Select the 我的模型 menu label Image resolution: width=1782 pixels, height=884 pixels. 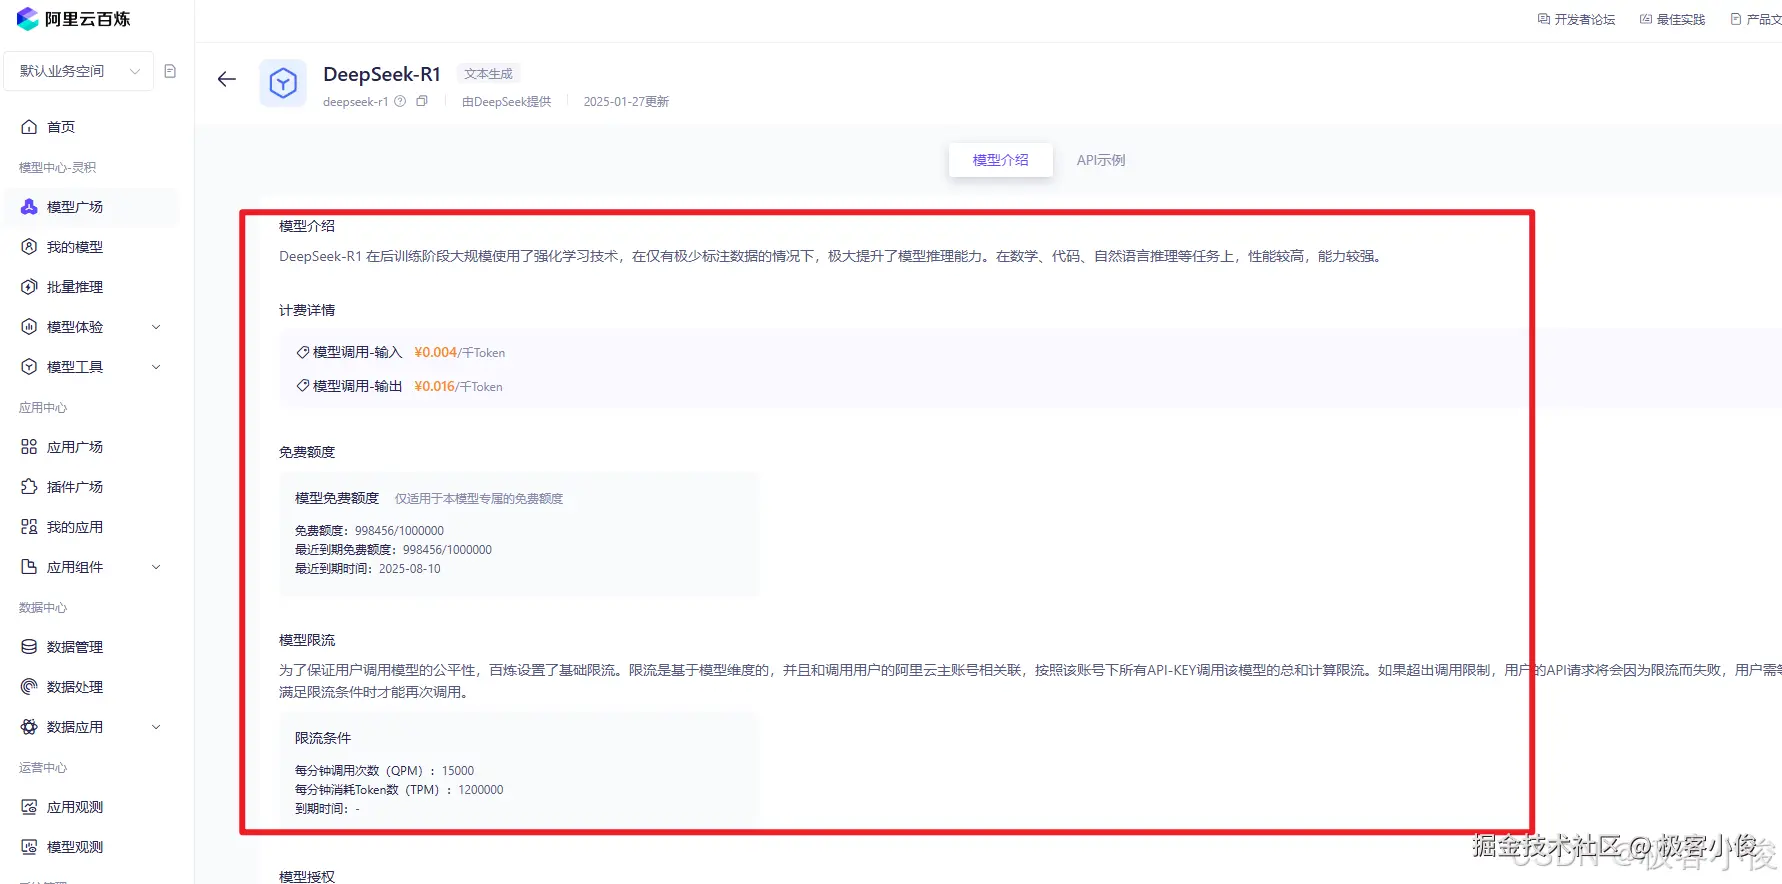coord(75,247)
